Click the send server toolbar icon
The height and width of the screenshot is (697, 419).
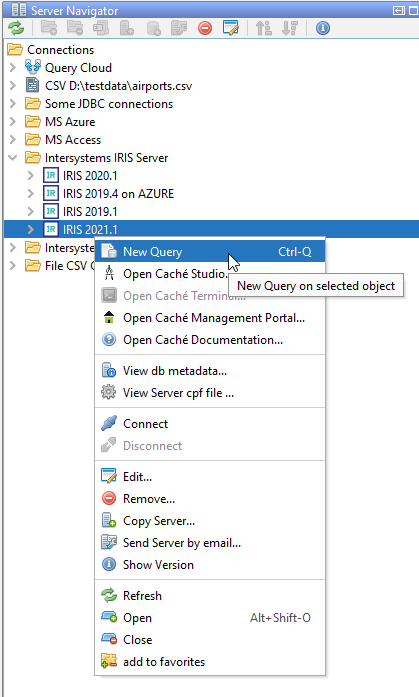[x=179, y=28]
